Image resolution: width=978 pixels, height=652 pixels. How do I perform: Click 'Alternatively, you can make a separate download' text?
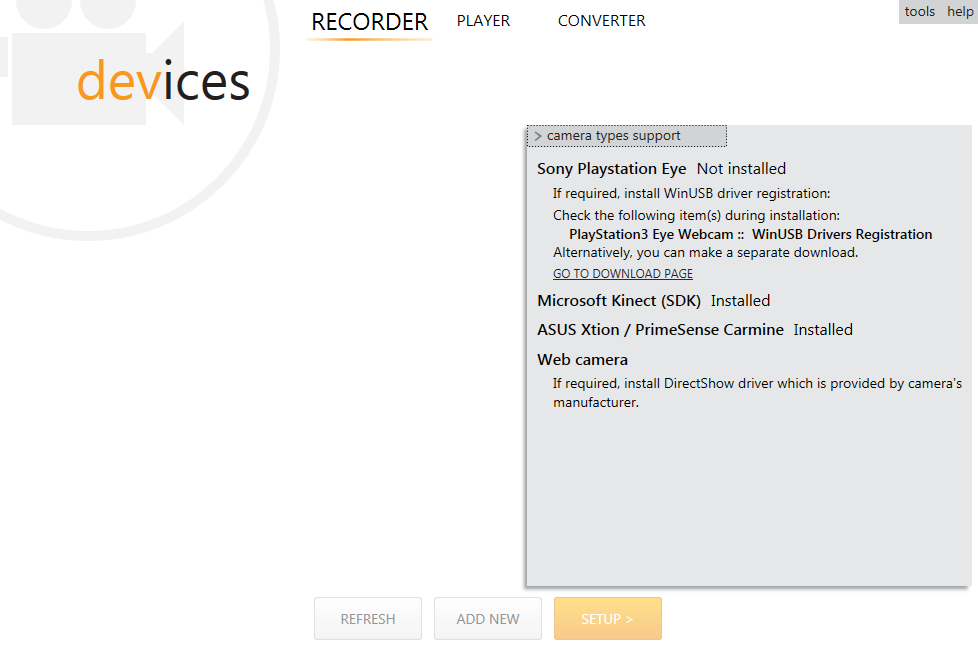tap(705, 253)
